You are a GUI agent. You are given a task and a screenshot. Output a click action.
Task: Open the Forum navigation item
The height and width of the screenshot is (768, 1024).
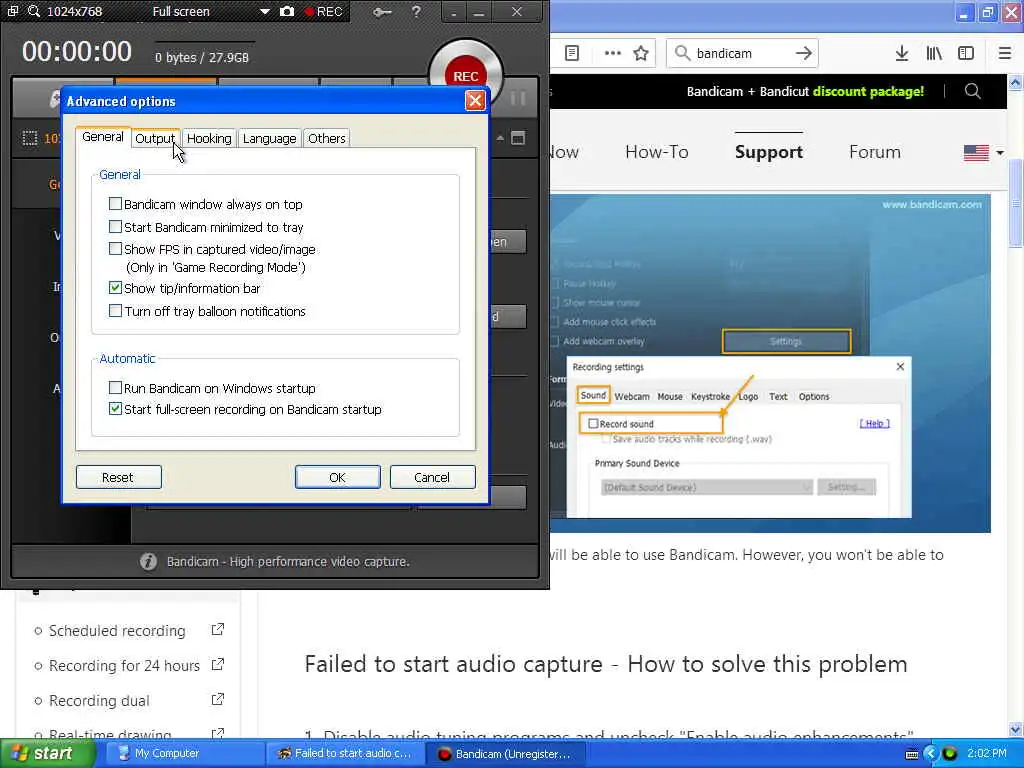[x=874, y=152]
